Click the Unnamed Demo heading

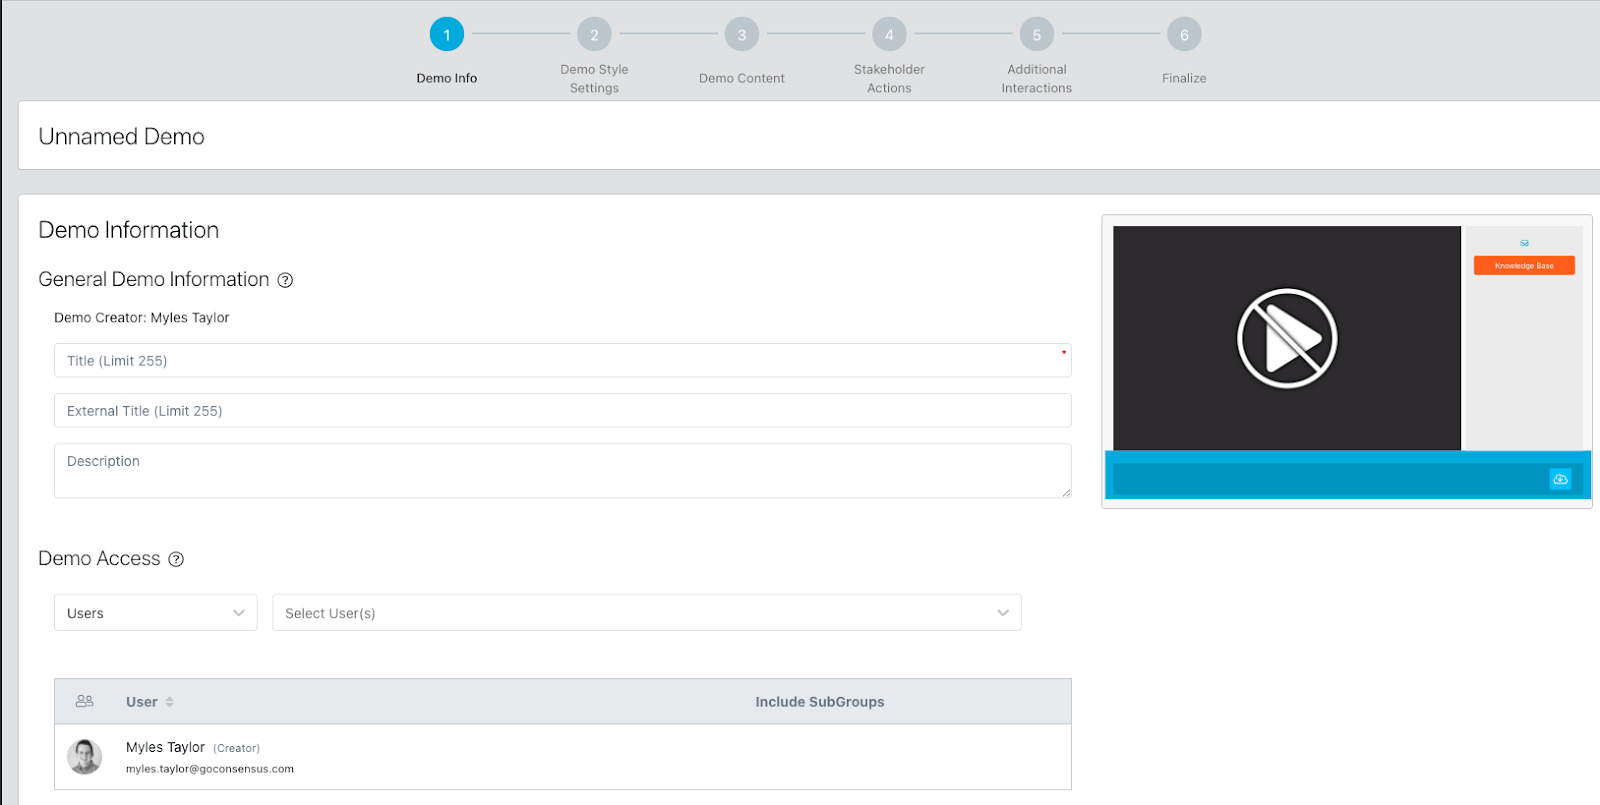(121, 136)
